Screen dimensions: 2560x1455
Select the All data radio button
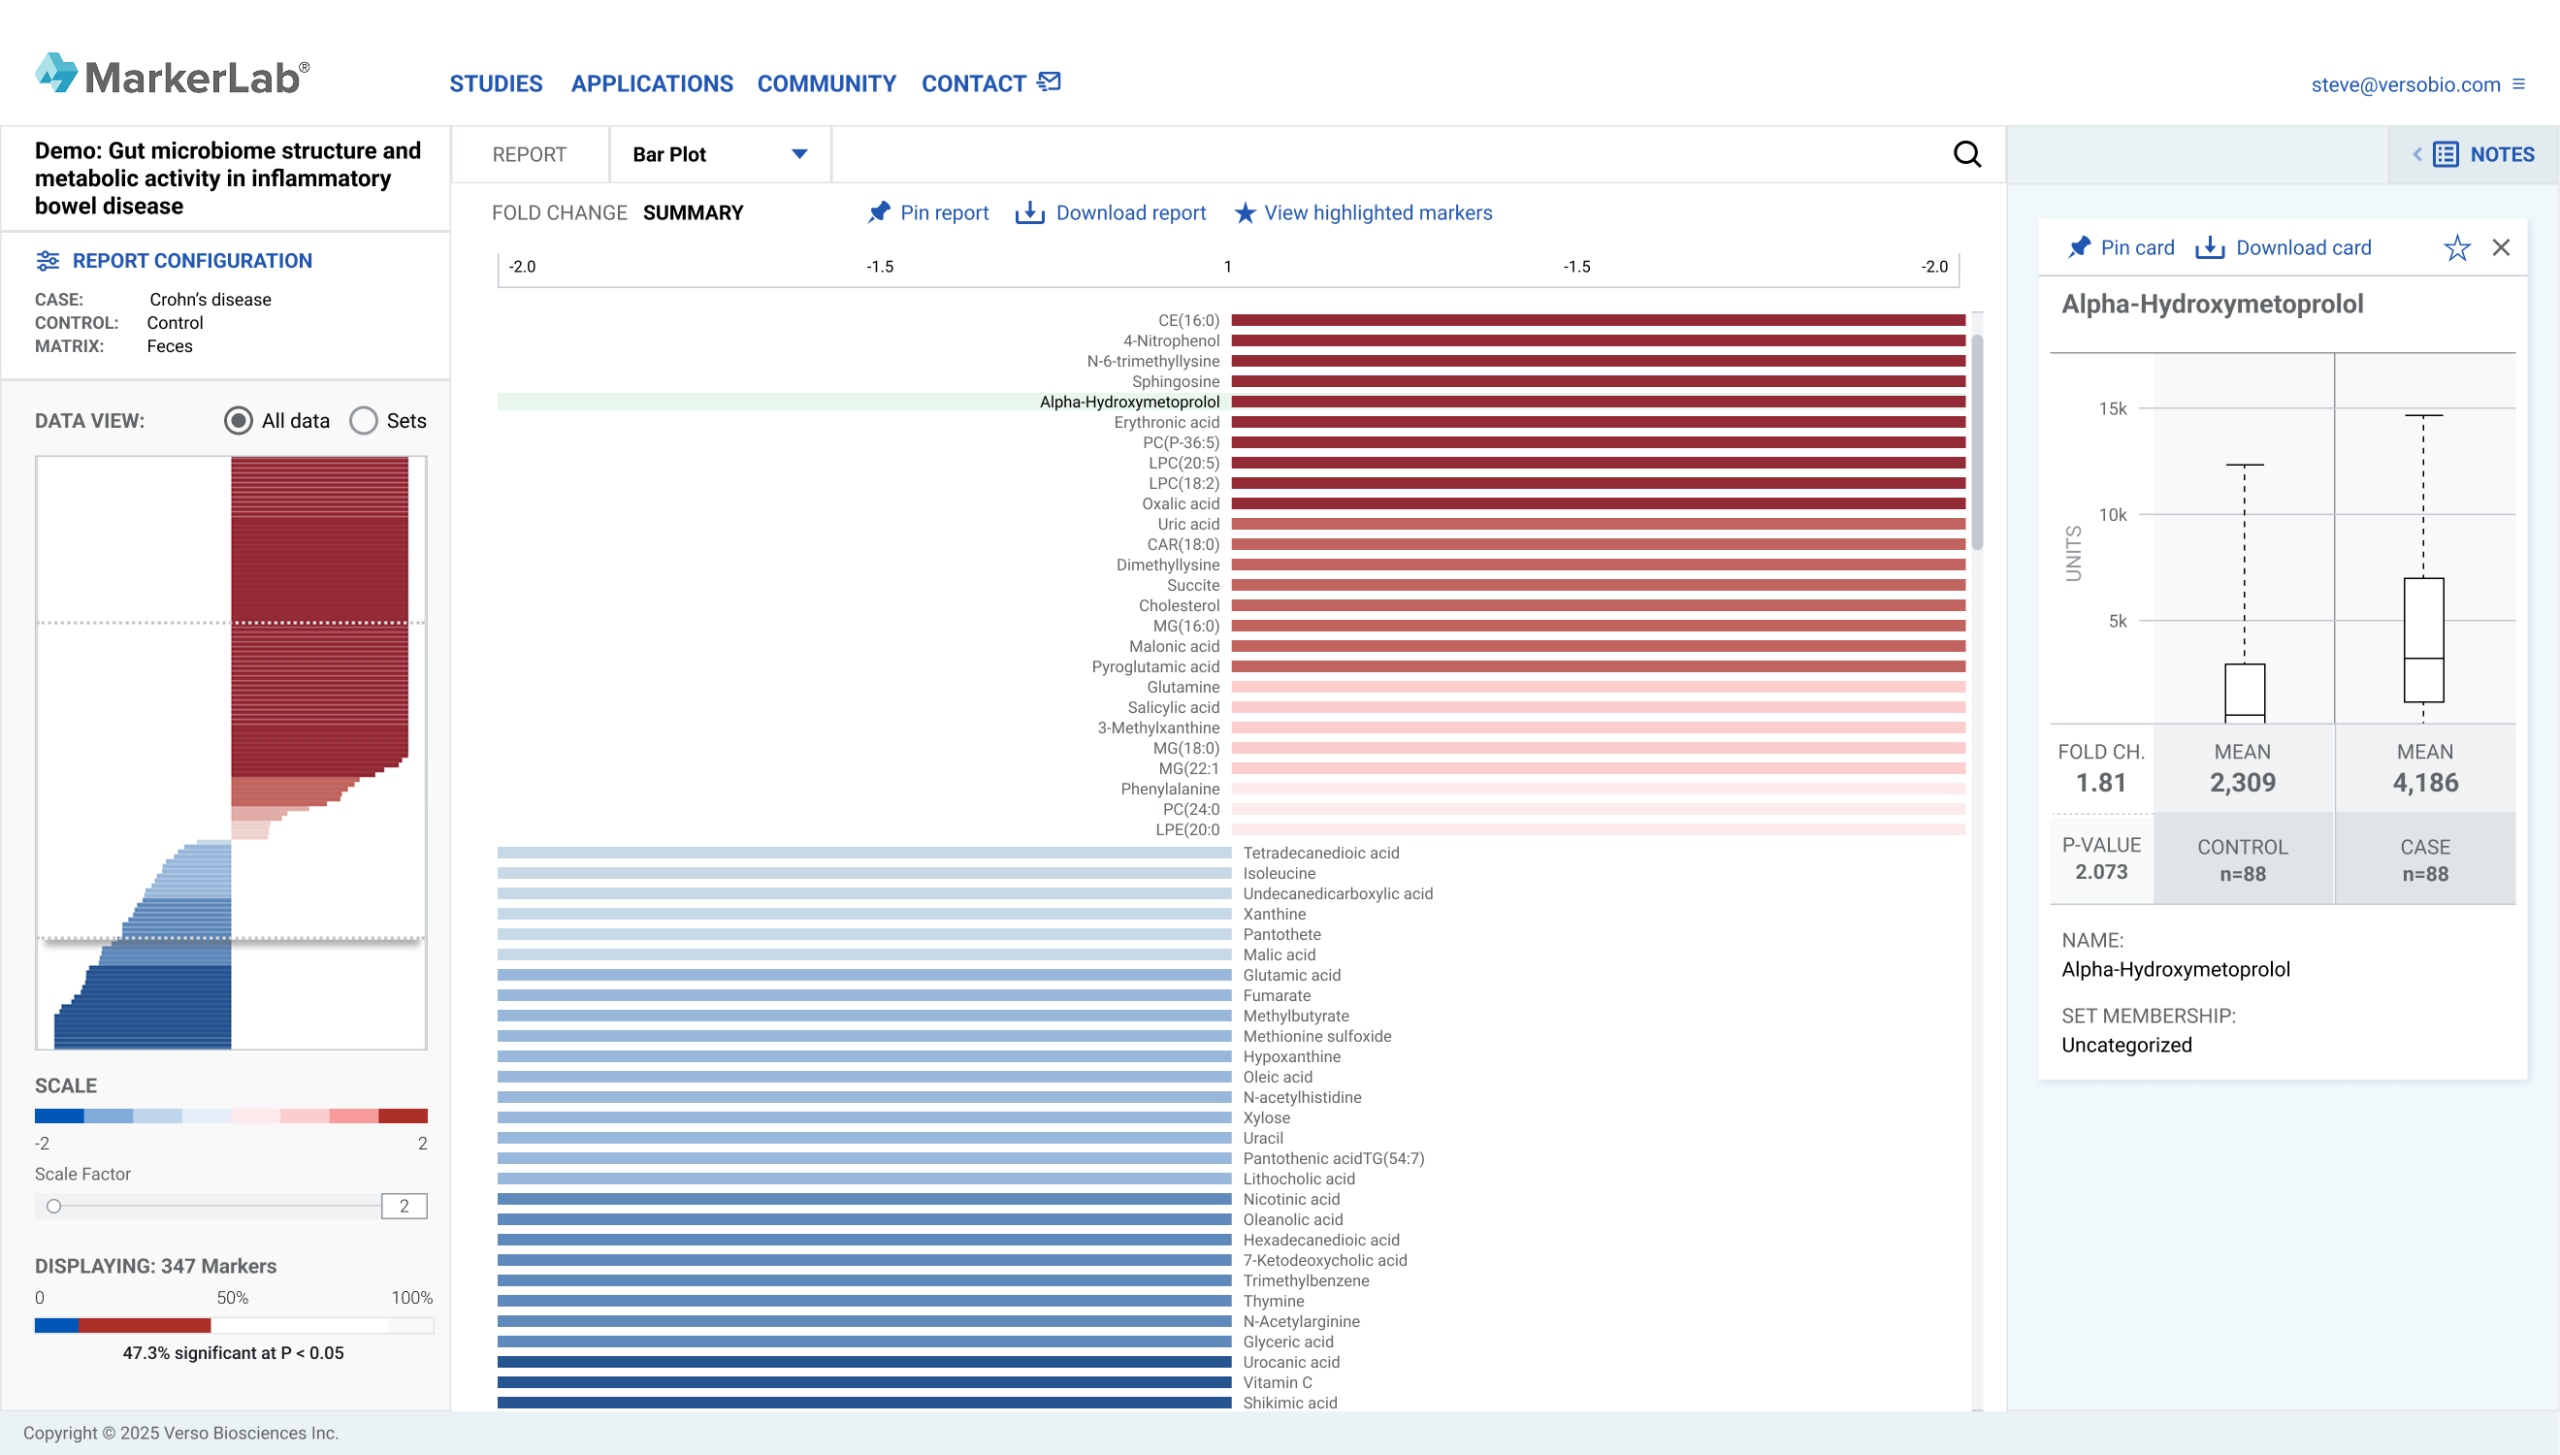(x=238, y=421)
